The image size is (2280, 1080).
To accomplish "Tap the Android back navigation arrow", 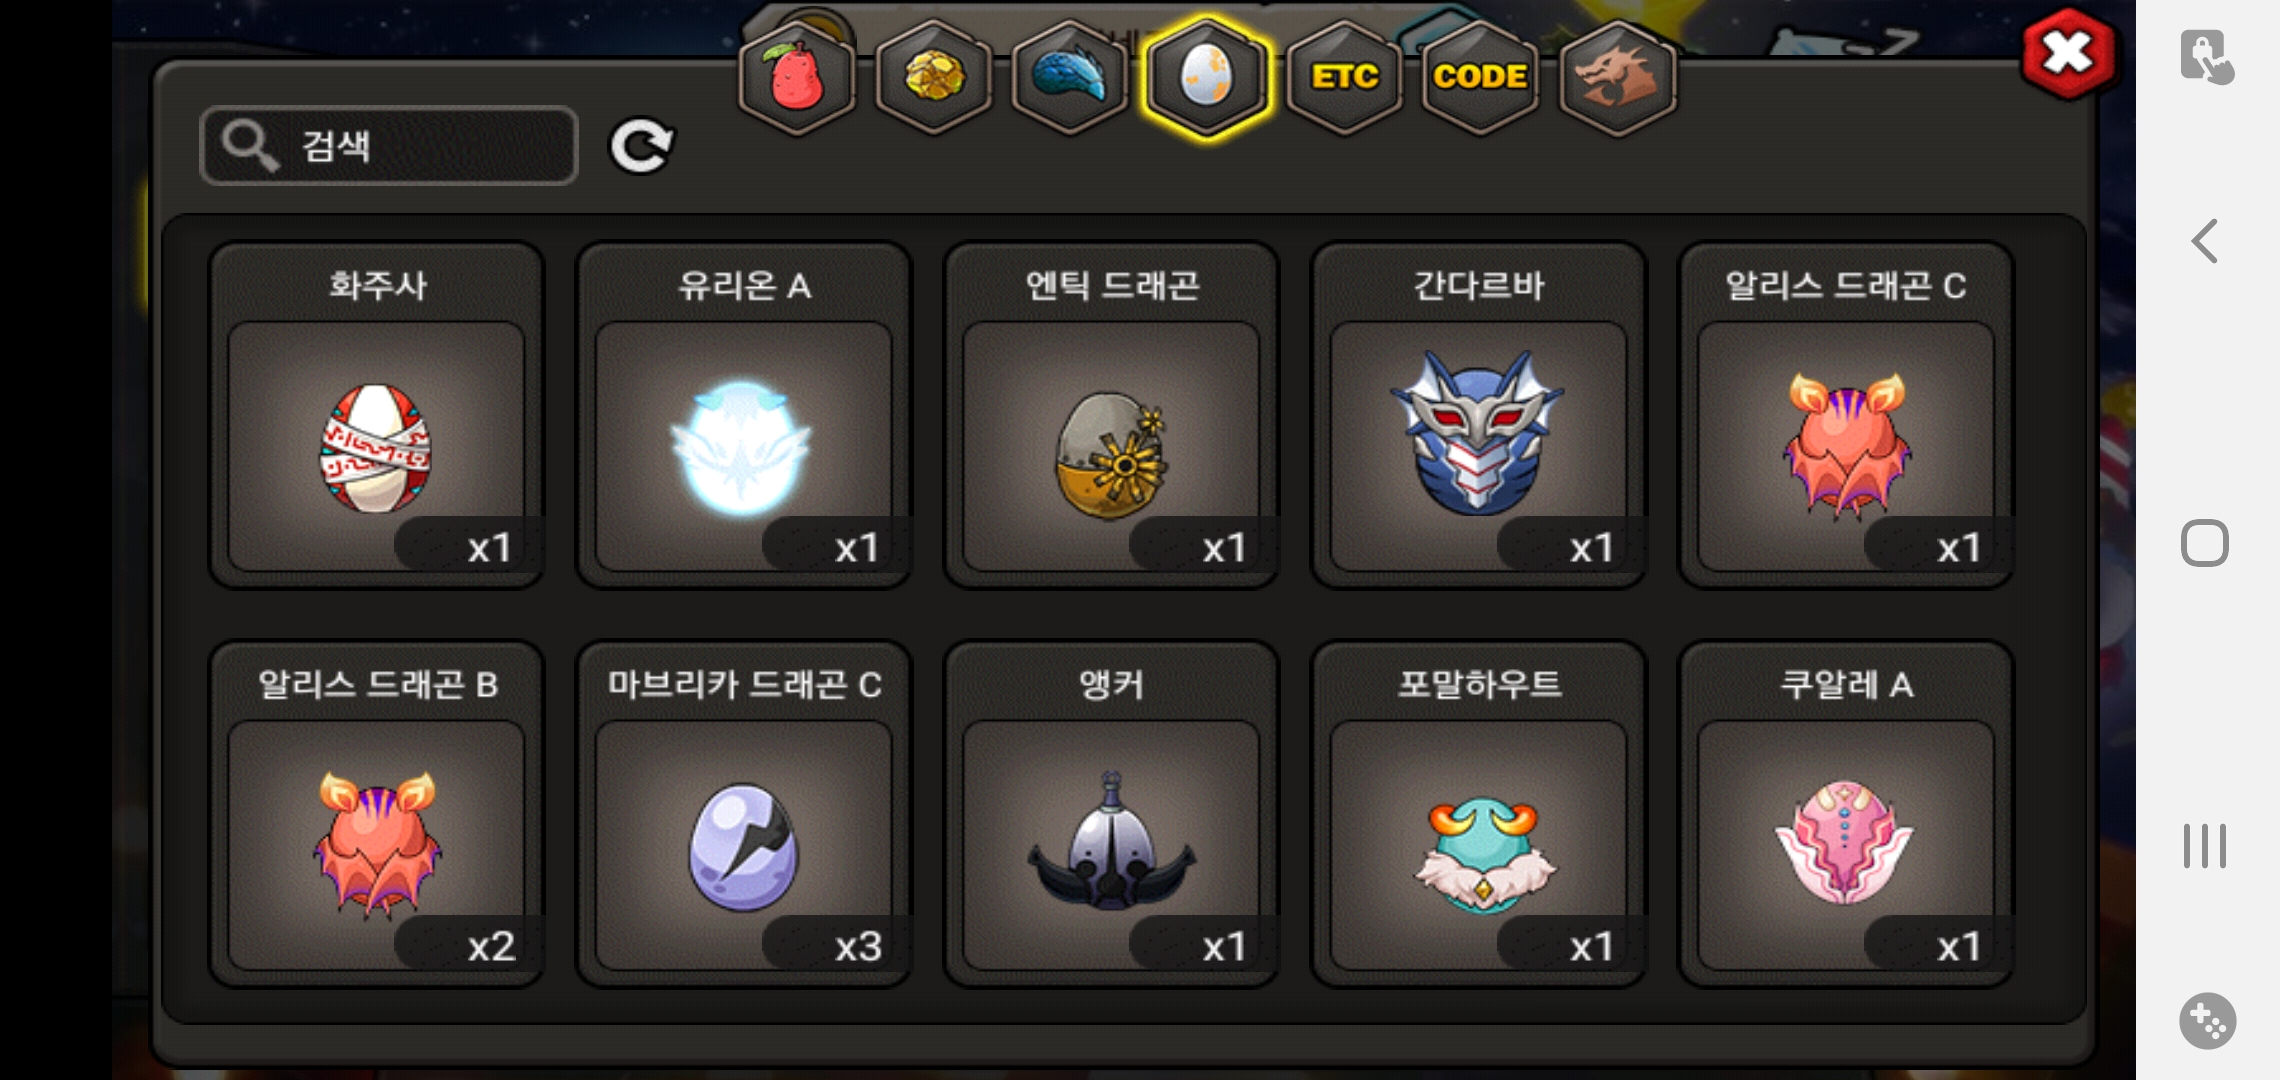I will [2205, 241].
